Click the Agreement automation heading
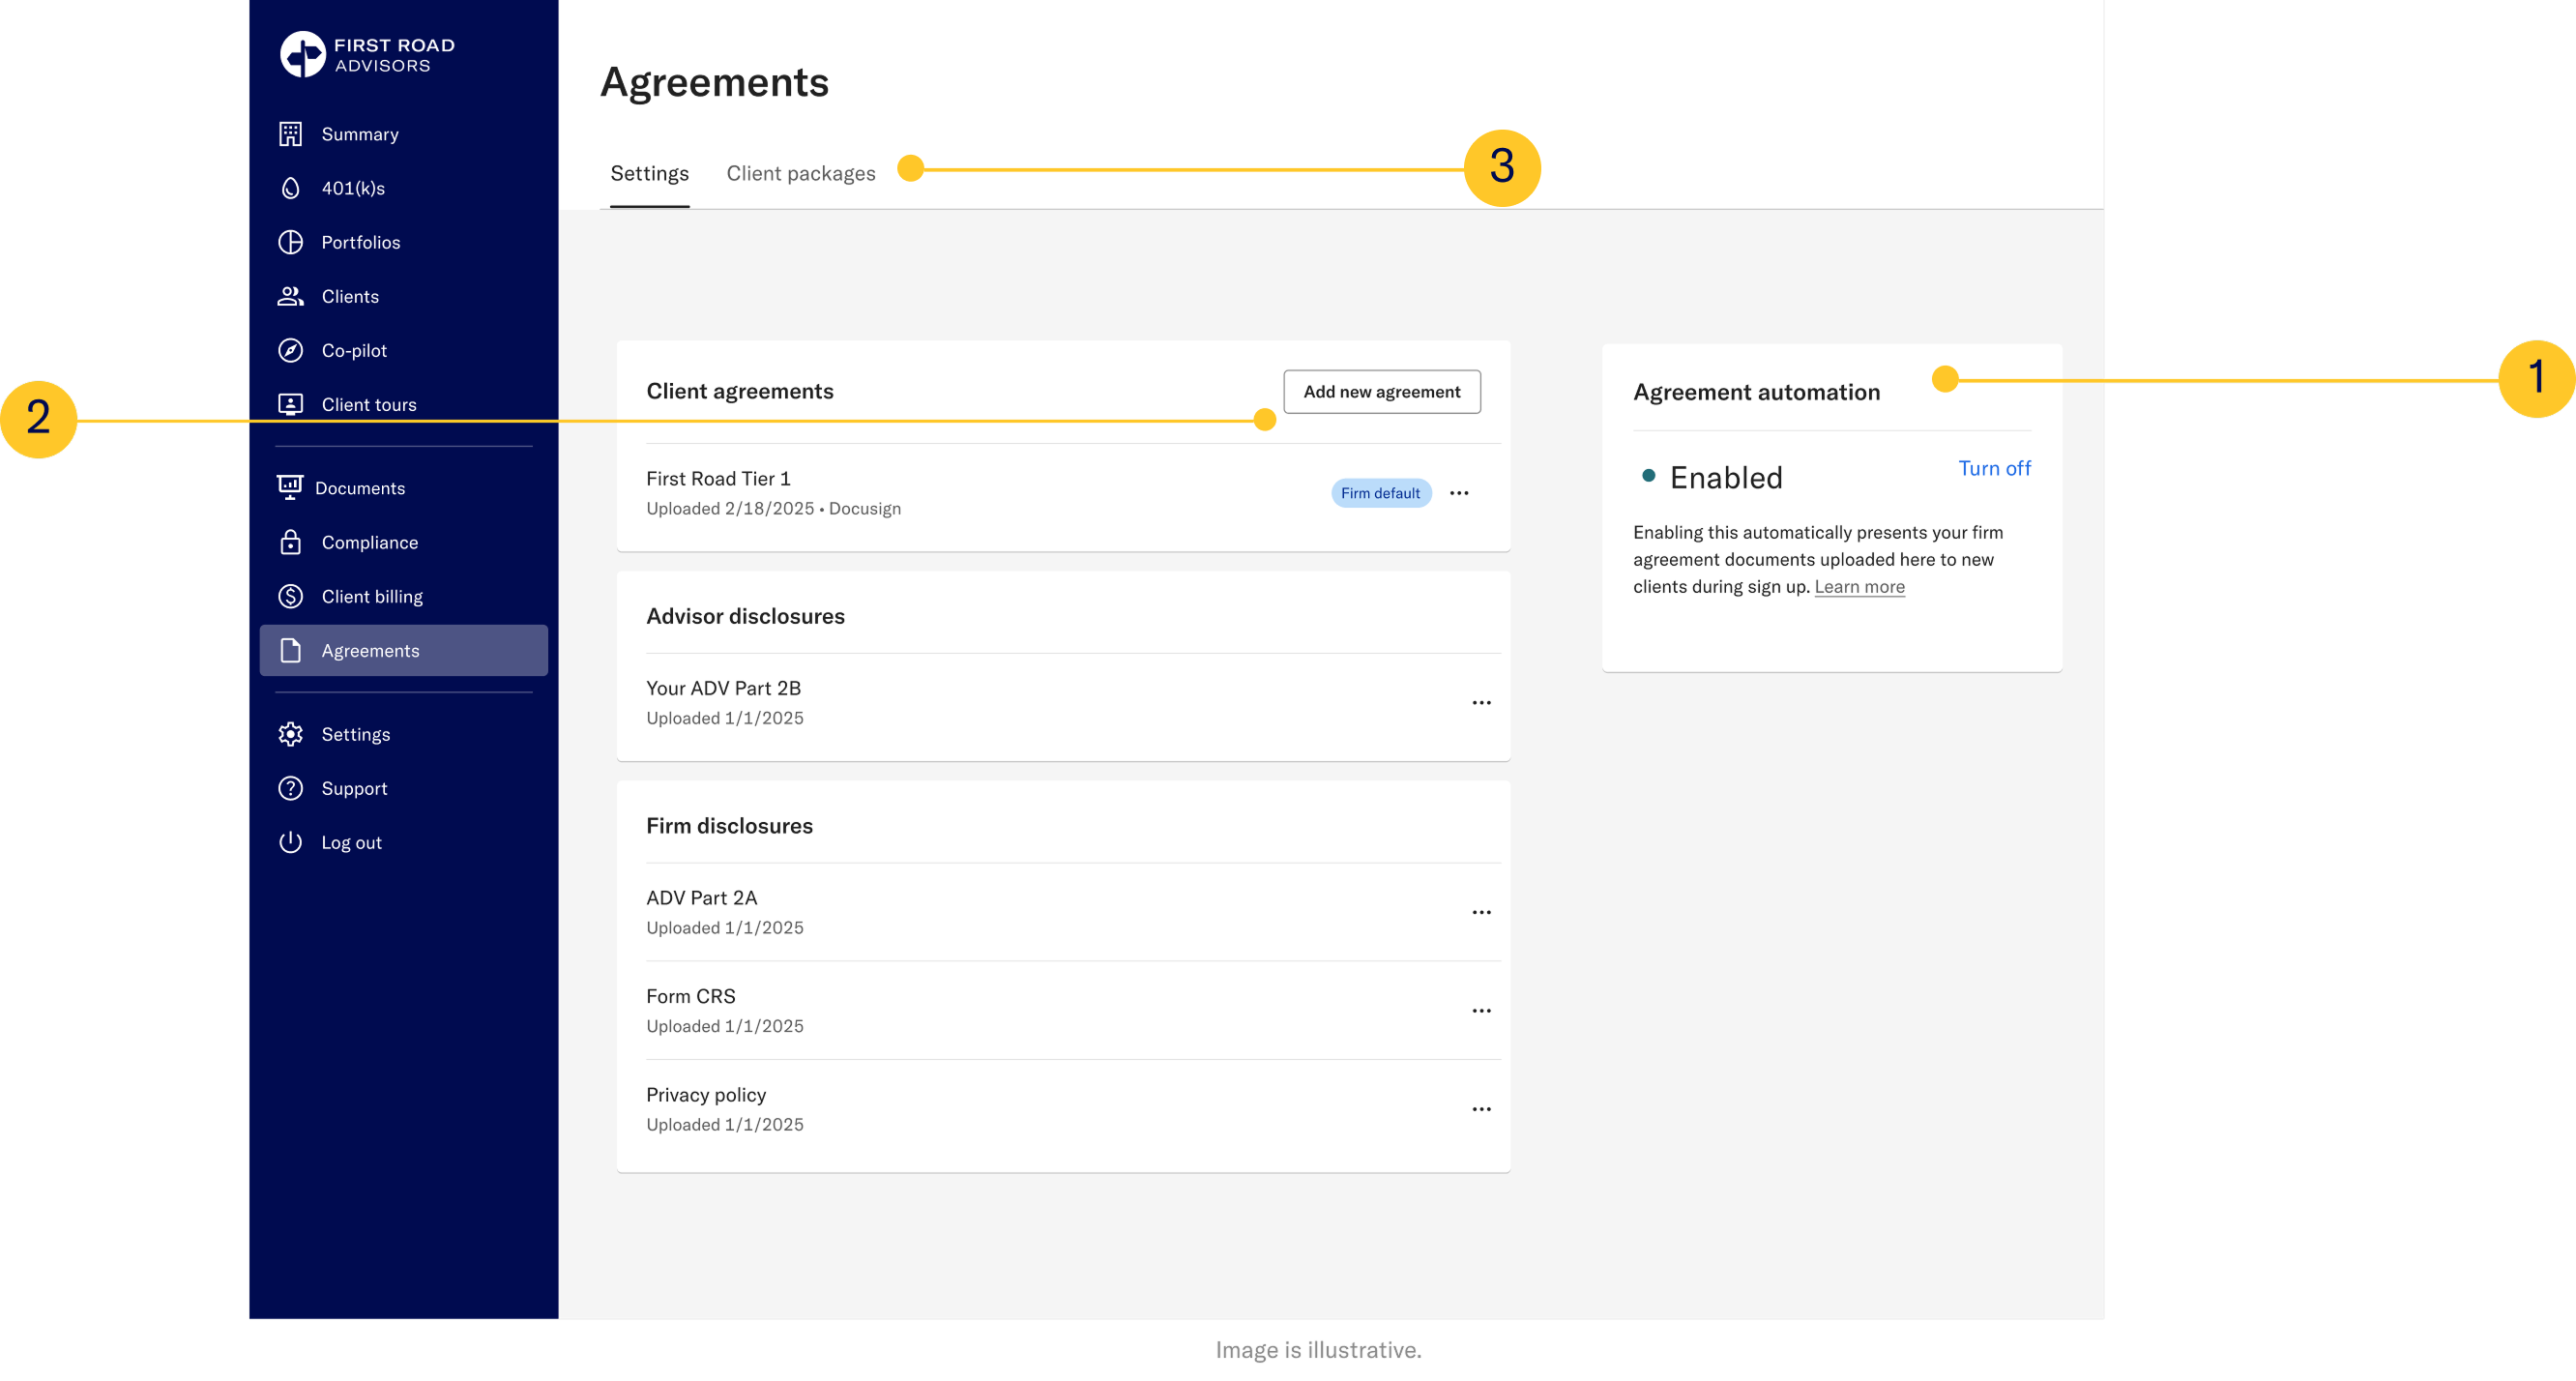2576x1381 pixels. click(x=1755, y=392)
